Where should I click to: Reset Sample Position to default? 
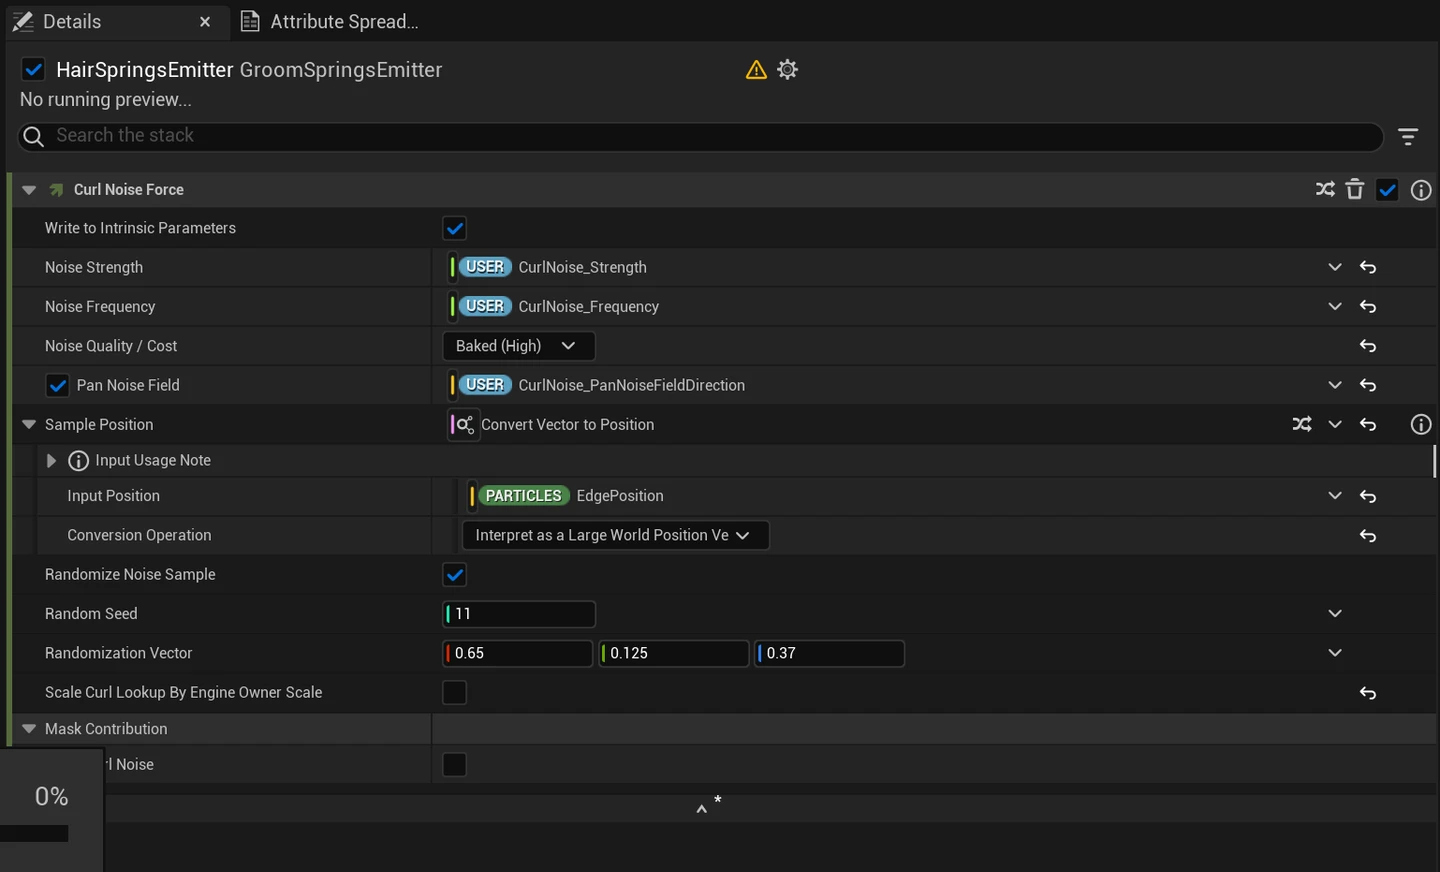1368,425
